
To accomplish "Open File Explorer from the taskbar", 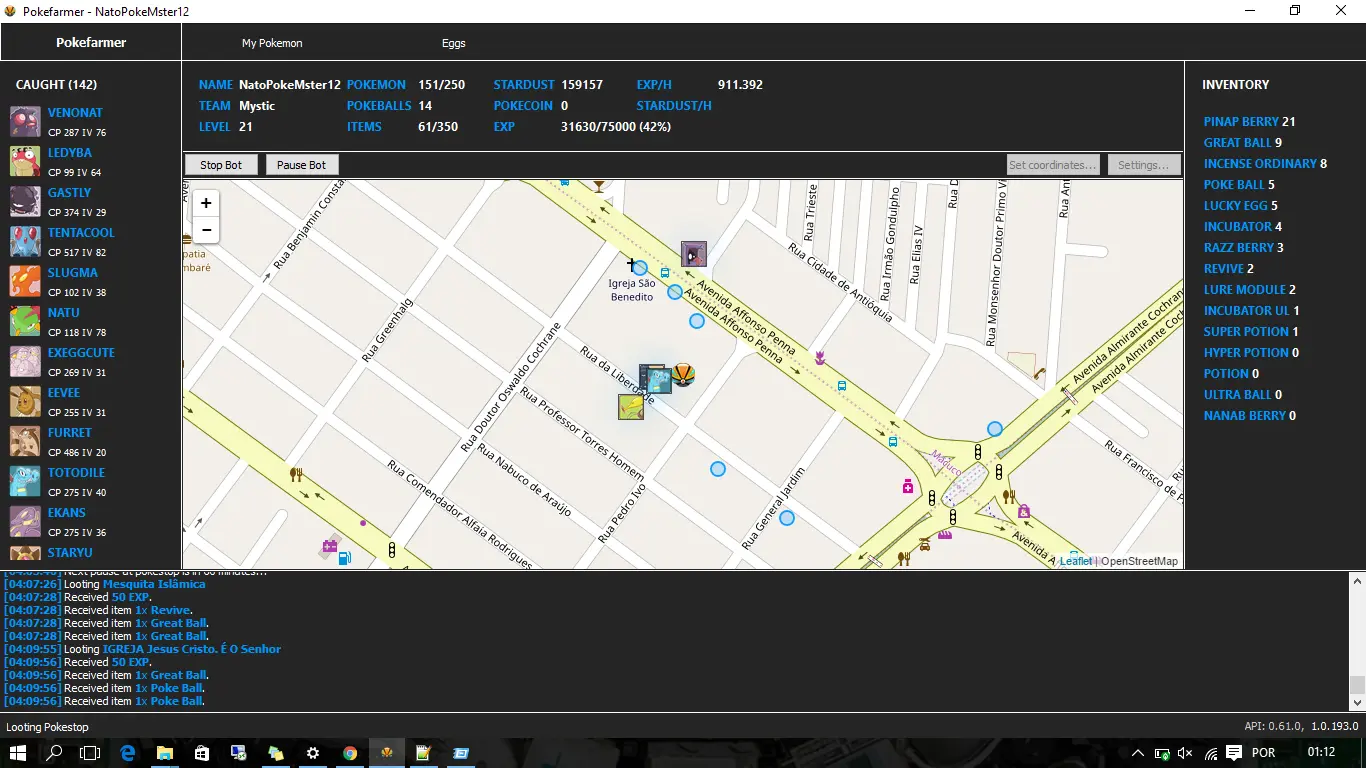I will coord(165,753).
